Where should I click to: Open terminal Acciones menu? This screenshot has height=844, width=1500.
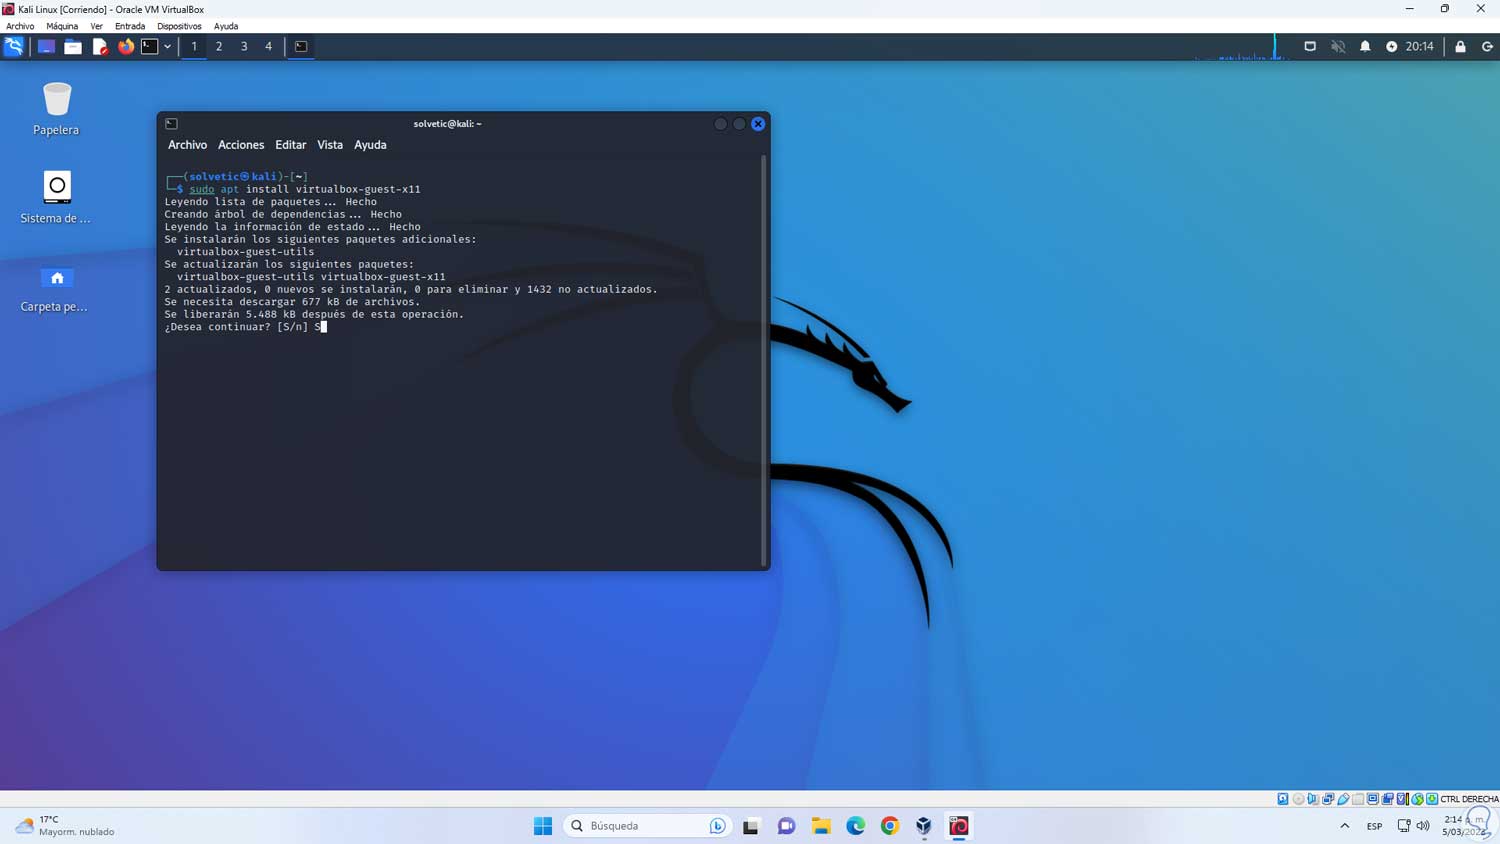[241, 145]
